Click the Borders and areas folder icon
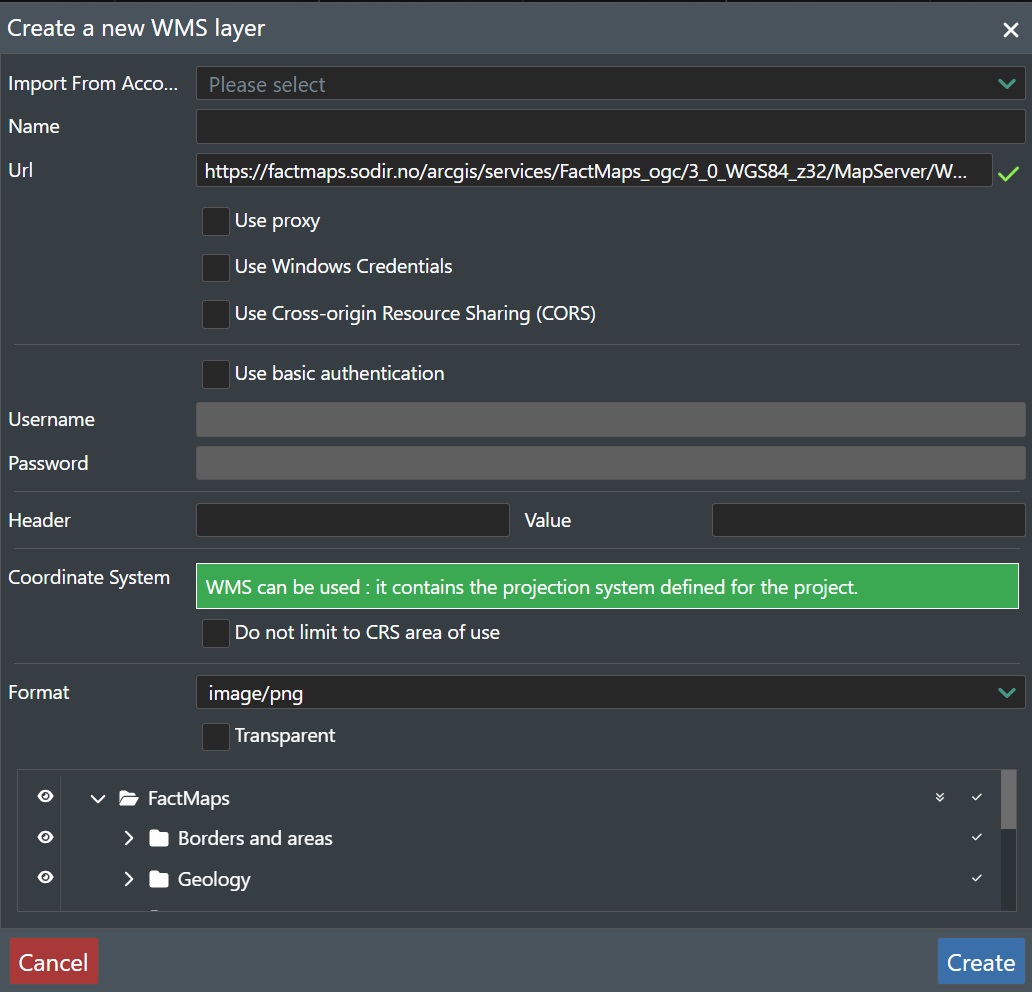1032x992 pixels. coord(159,838)
